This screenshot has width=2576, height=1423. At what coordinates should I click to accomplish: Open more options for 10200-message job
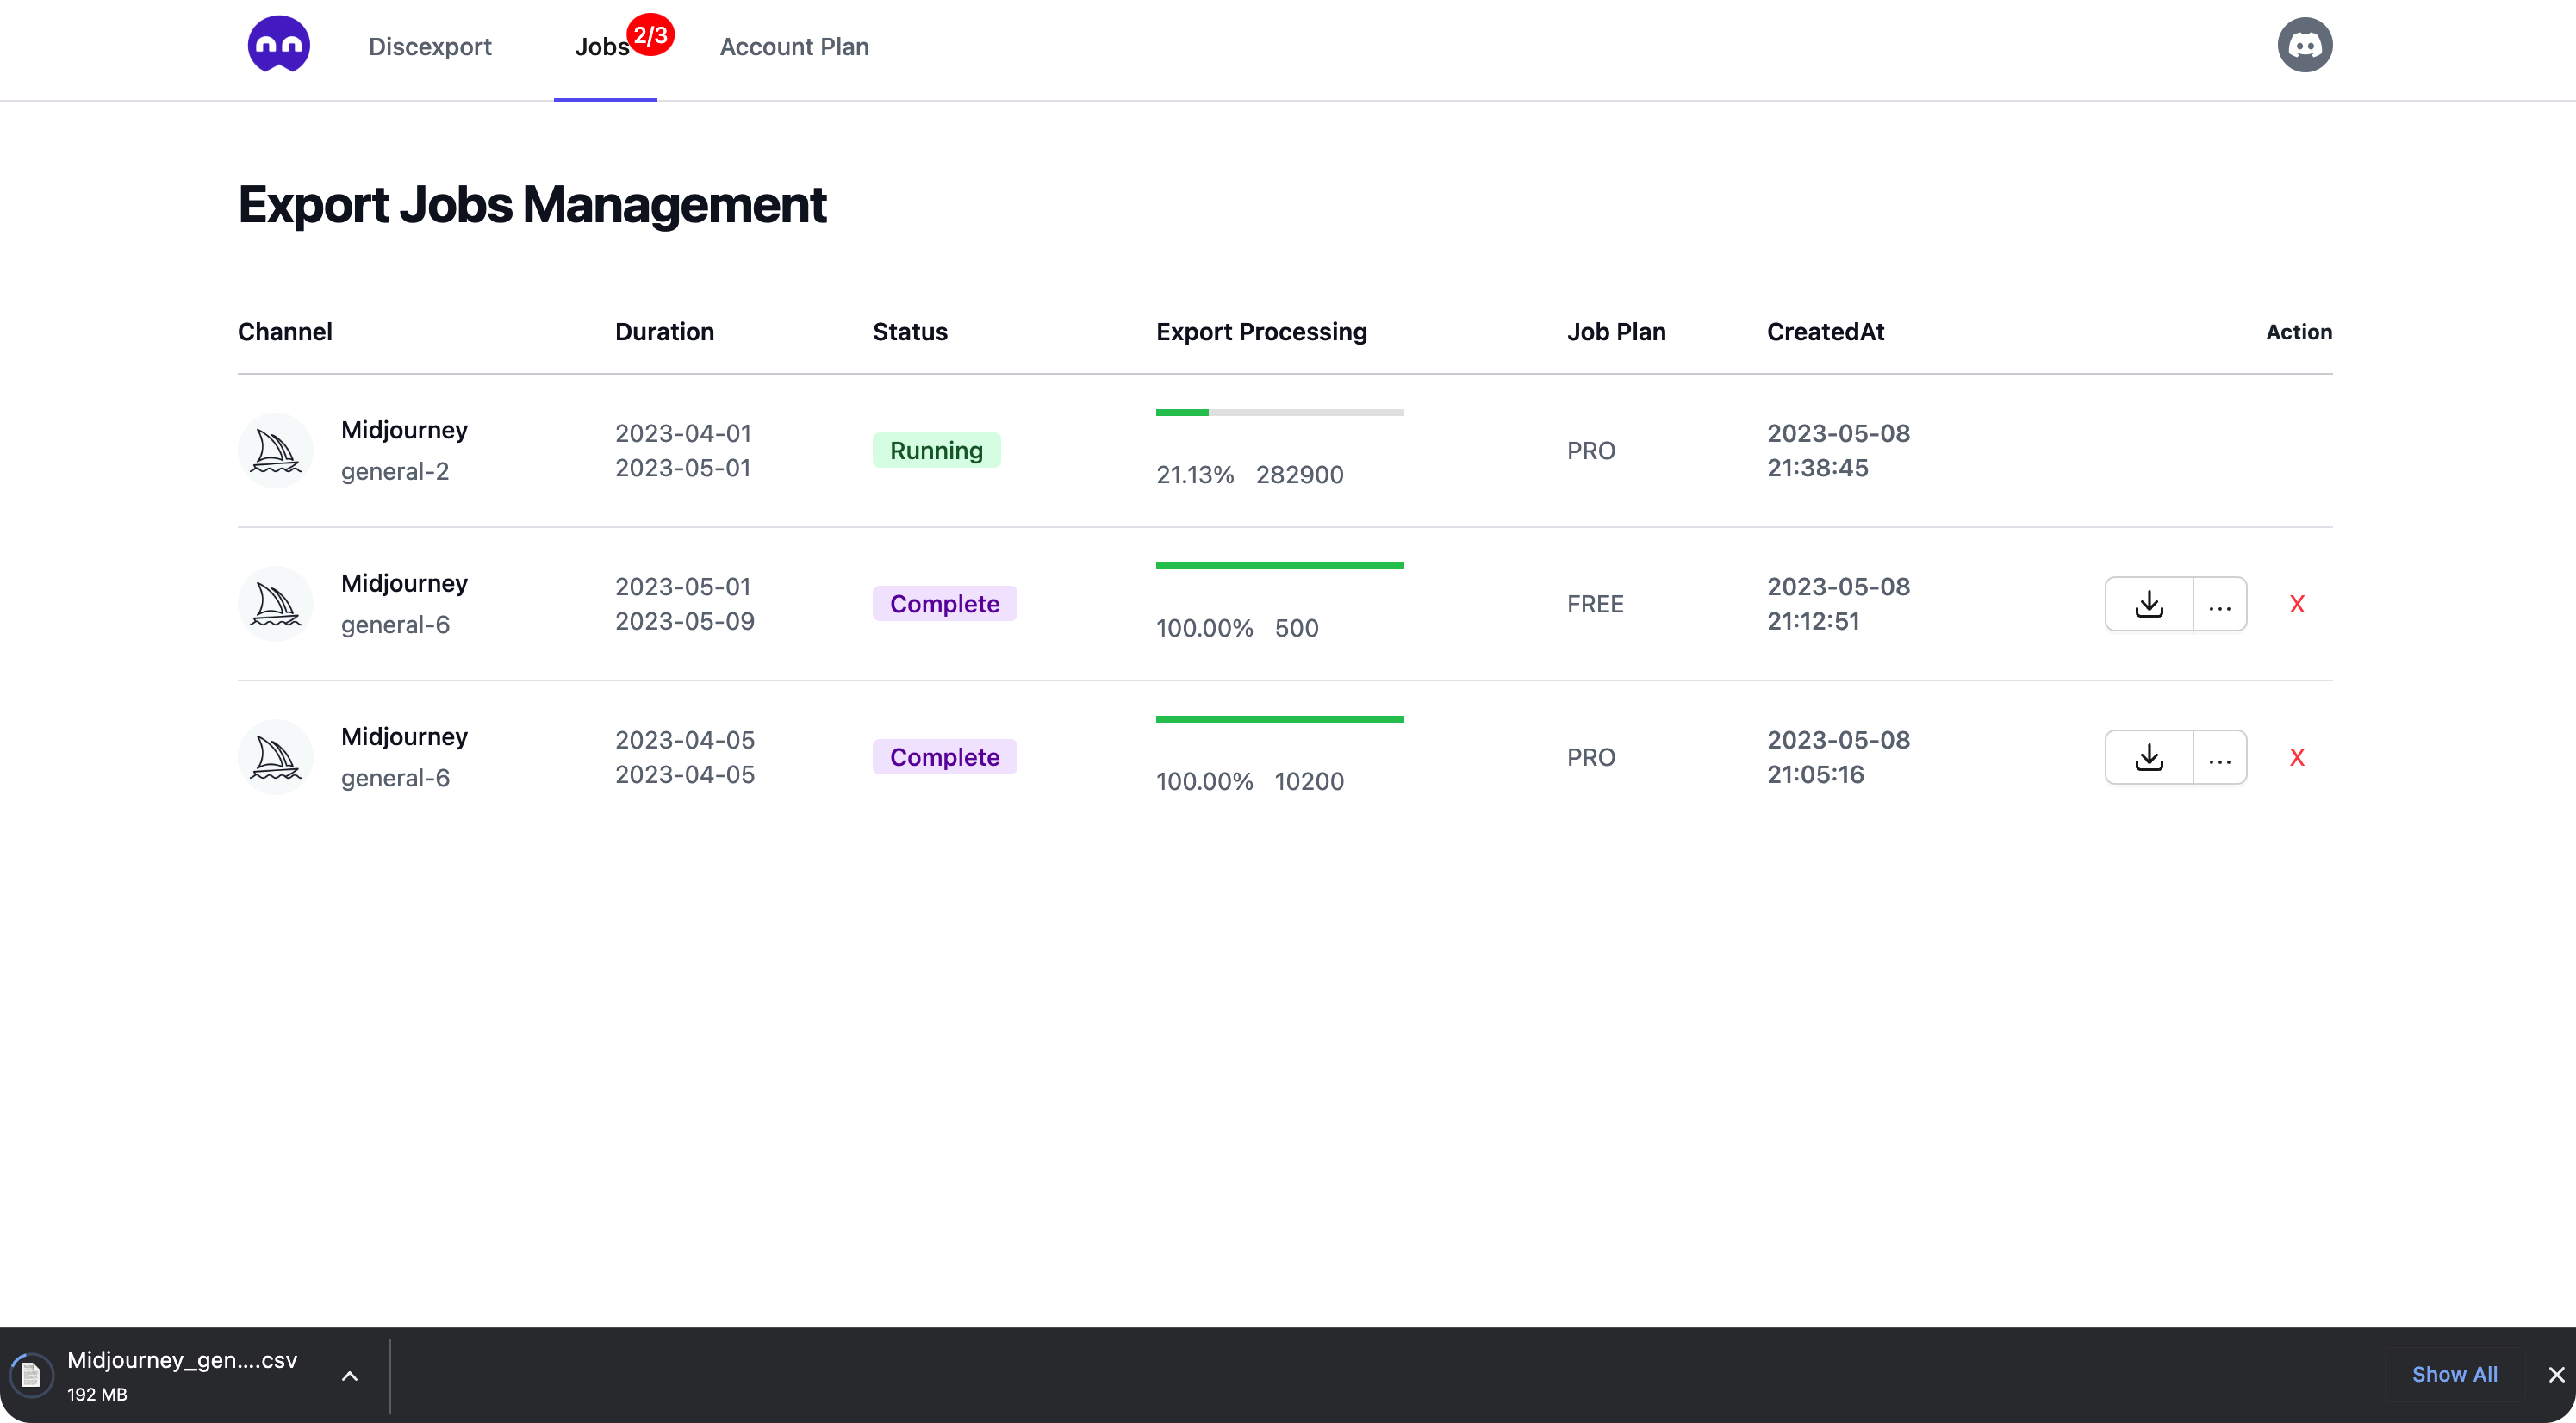(2220, 757)
